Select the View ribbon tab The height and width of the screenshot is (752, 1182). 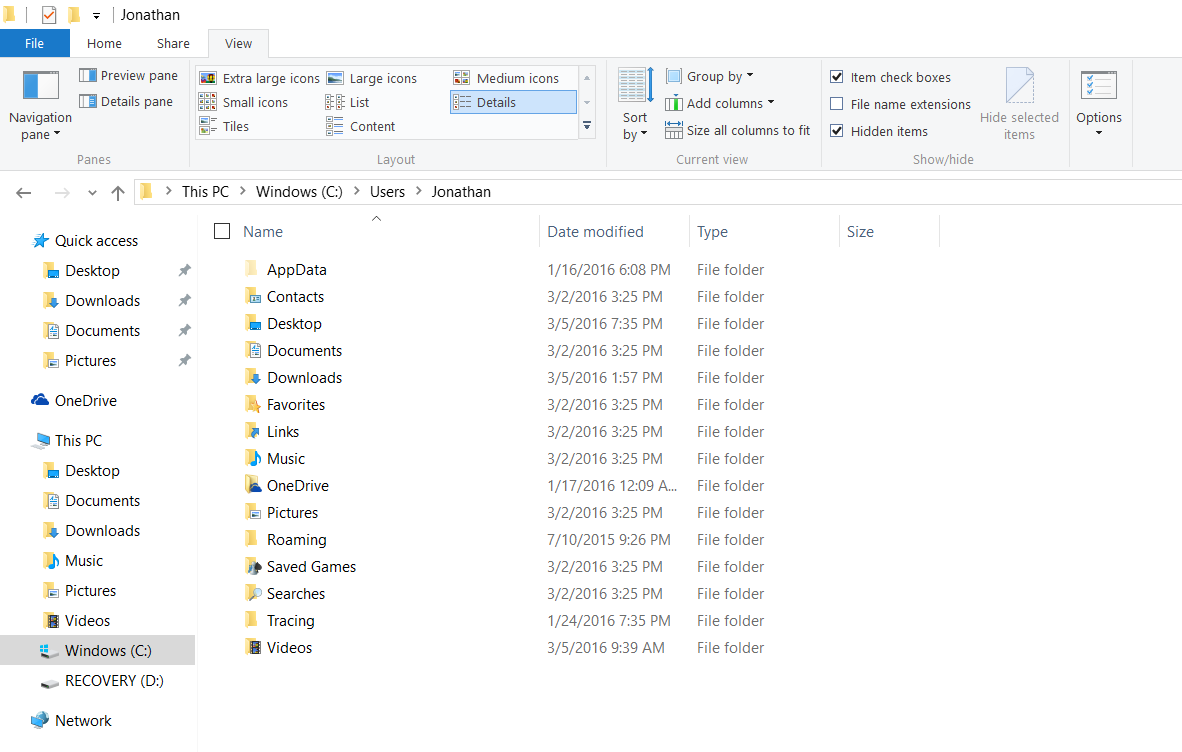[238, 44]
